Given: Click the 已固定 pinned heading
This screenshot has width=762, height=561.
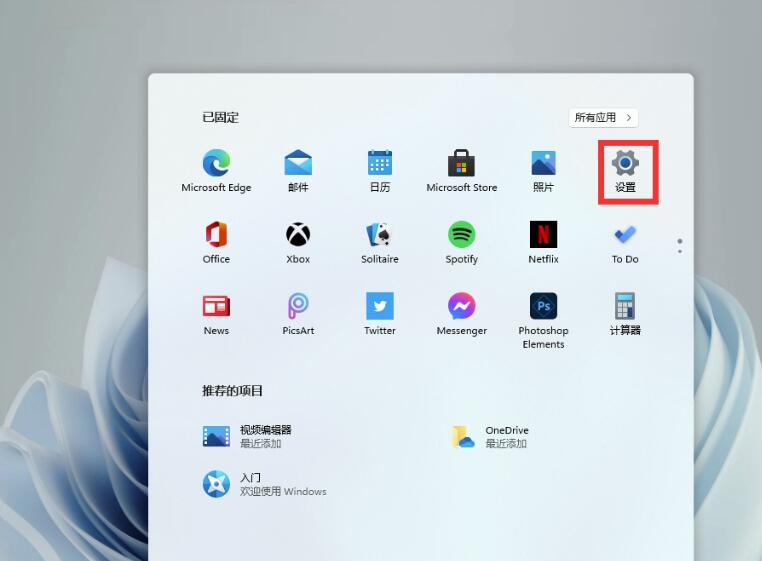Looking at the screenshot, I should tap(220, 117).
